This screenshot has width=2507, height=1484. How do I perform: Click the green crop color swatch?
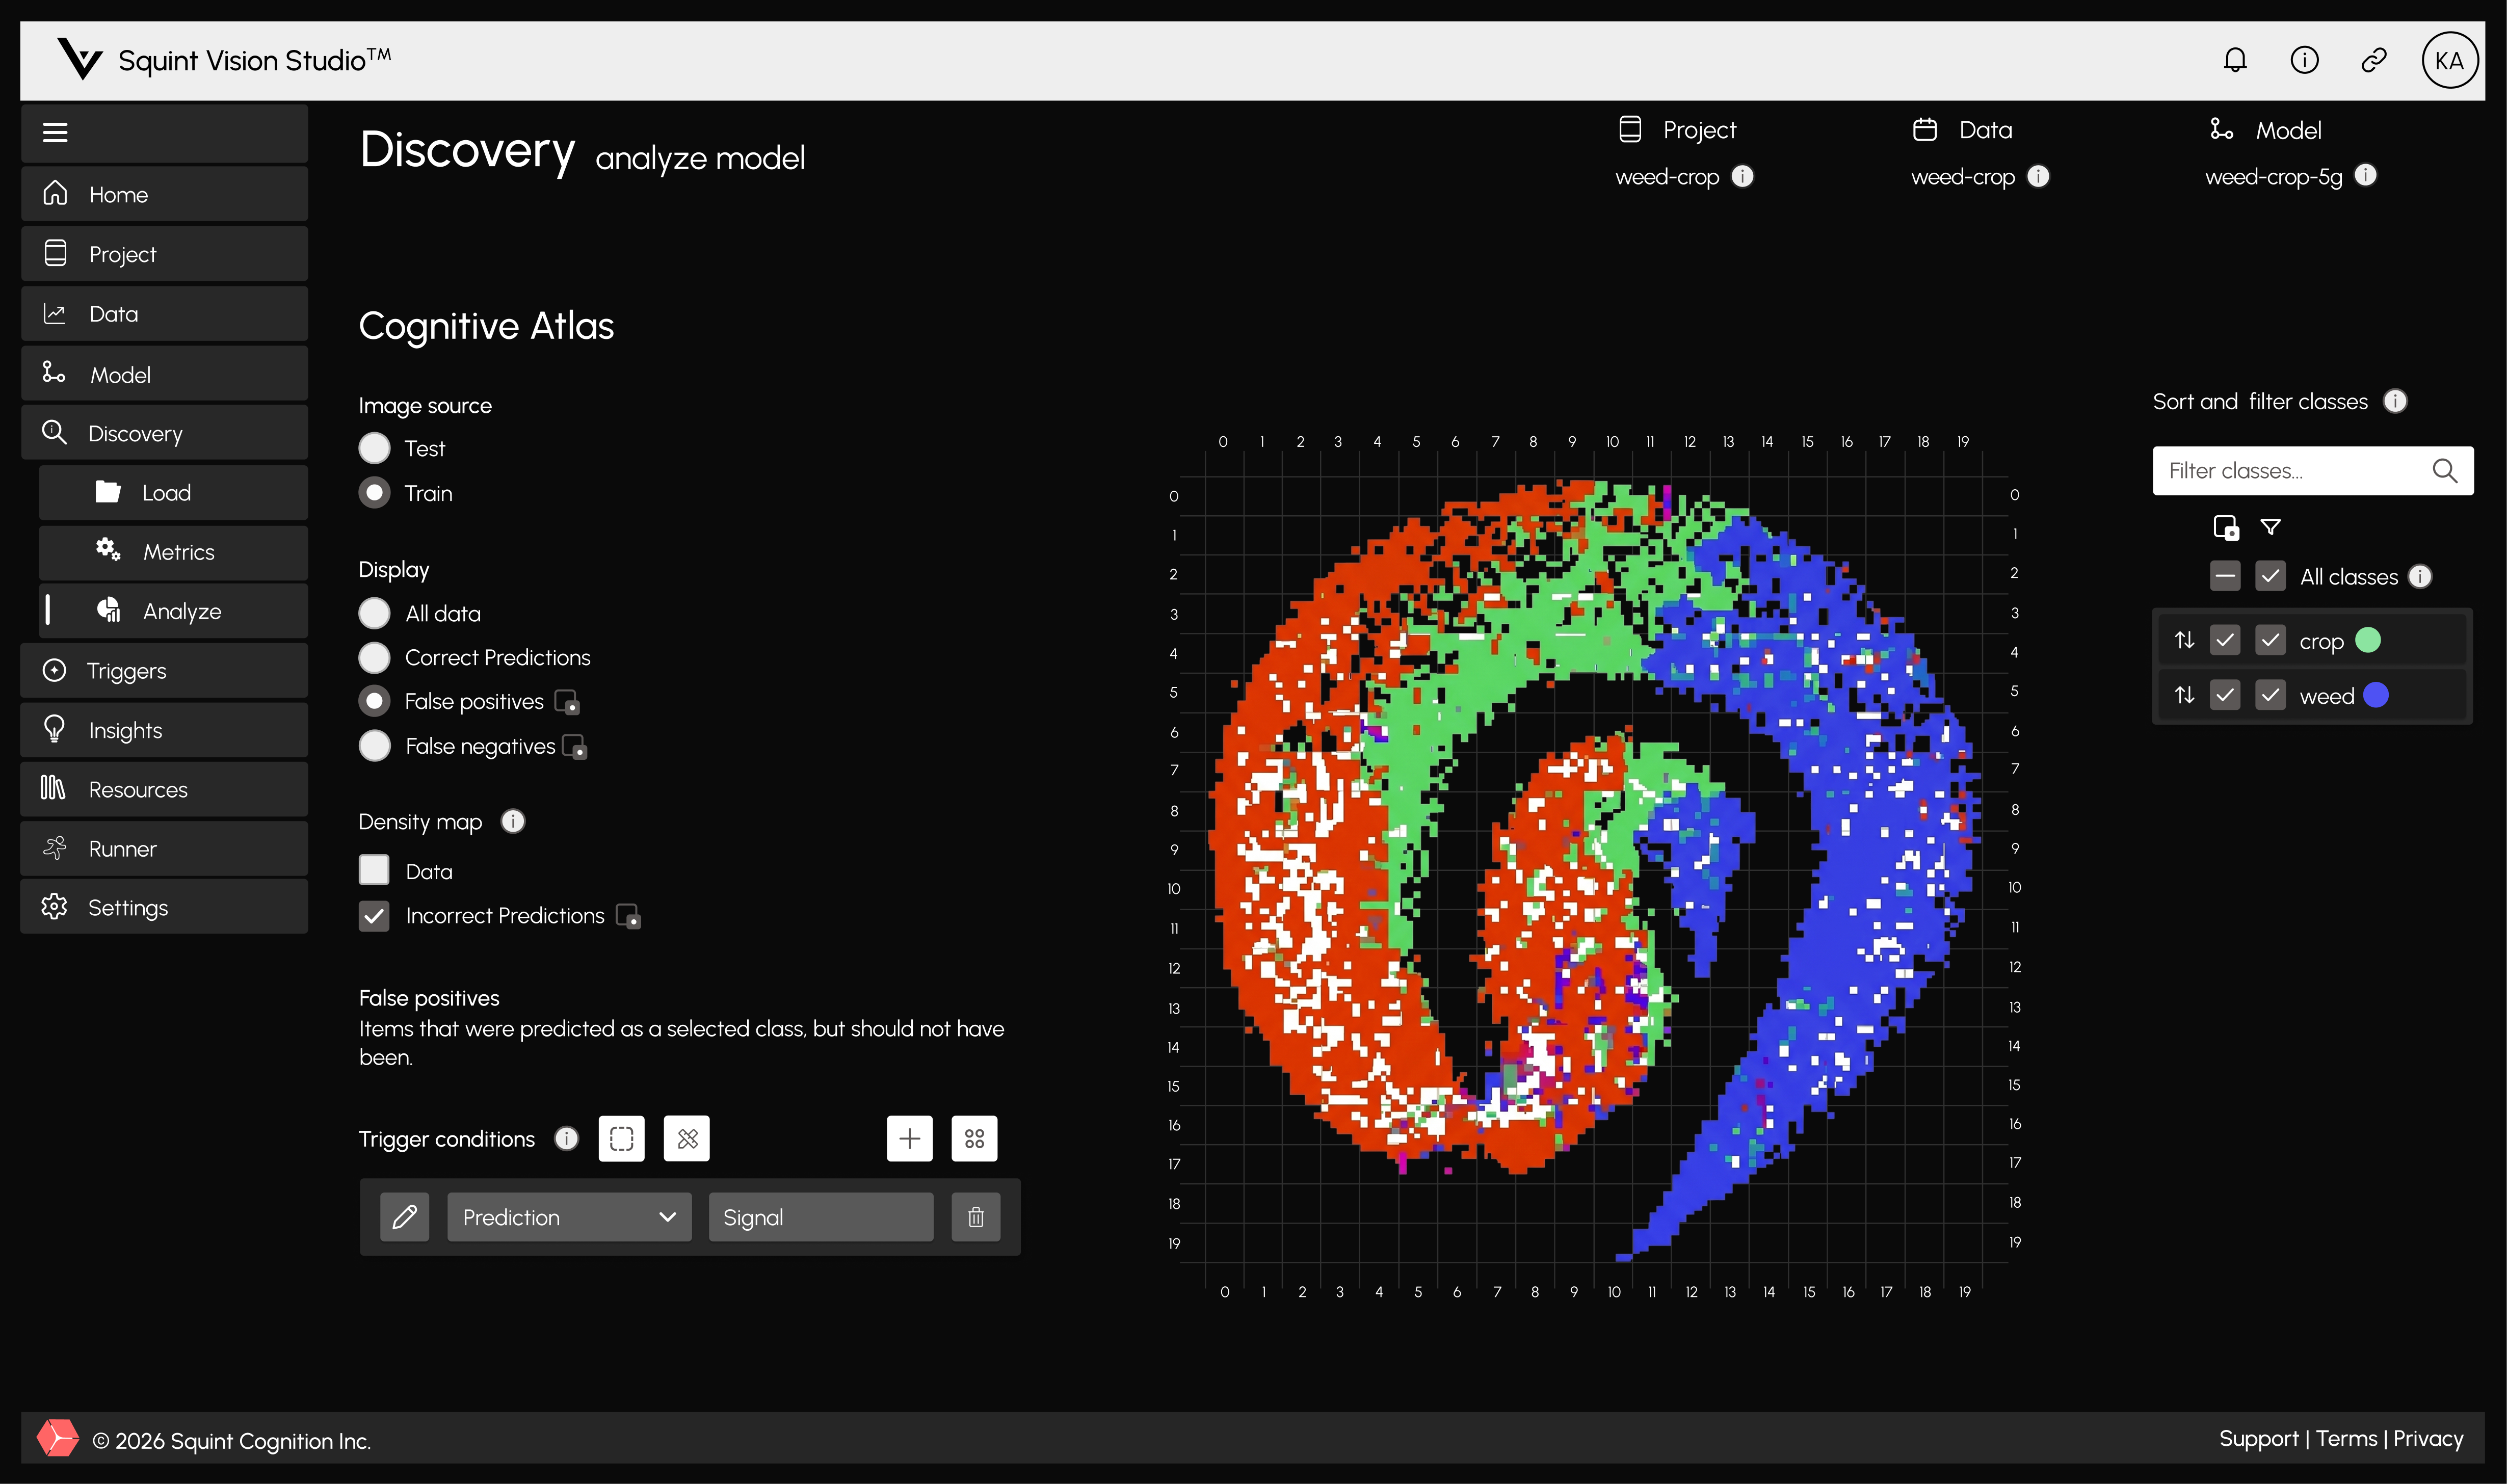[2367, 640]
